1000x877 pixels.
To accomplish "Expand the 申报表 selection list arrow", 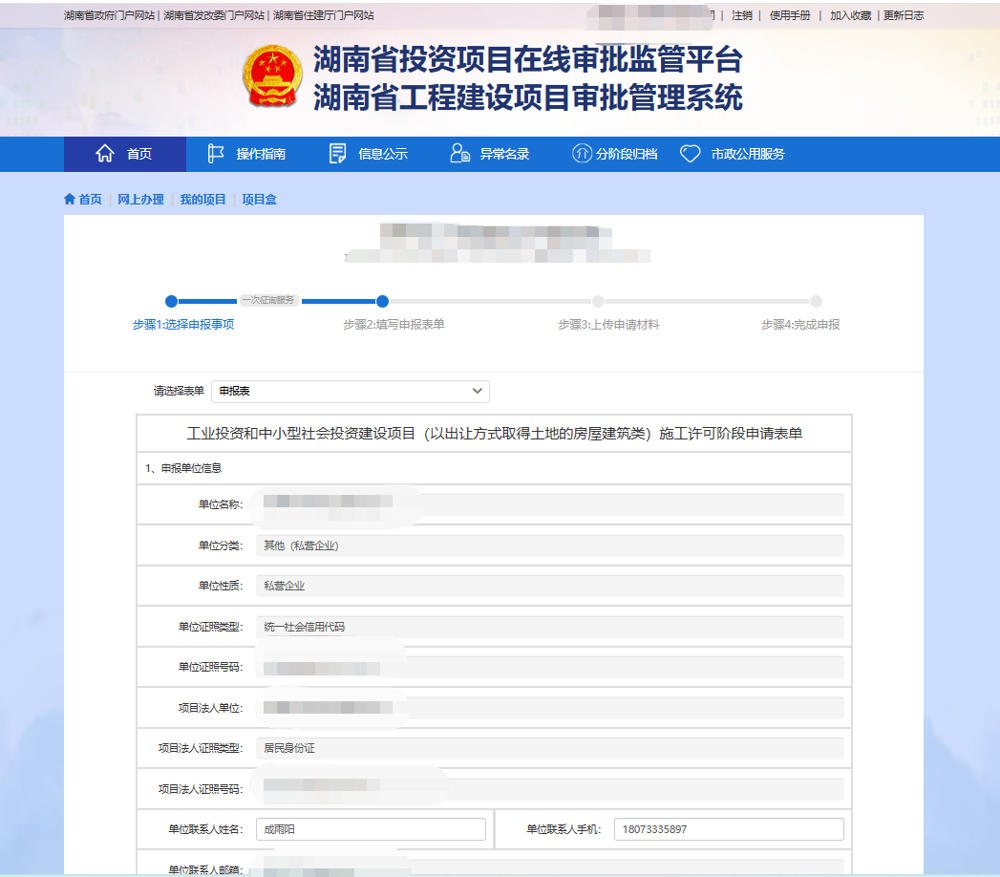I will tap(477, 391).
